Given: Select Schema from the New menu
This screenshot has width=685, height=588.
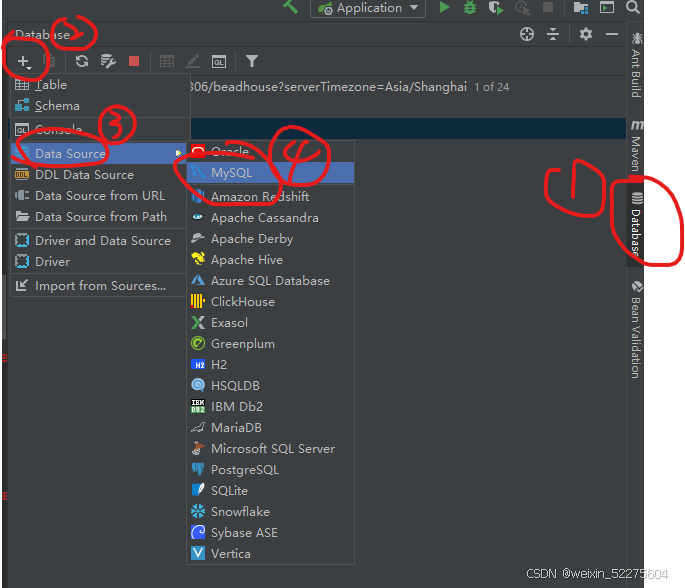Looking at the screenshot, I should 100,106.
